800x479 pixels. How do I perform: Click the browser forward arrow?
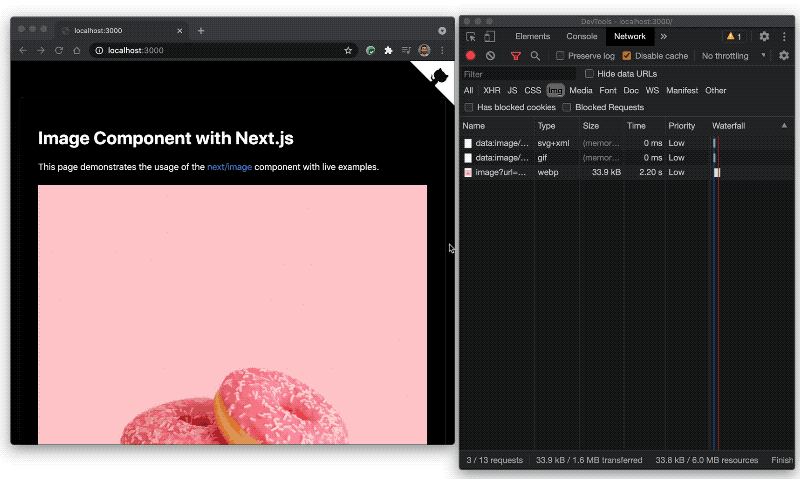pos(41,51)
